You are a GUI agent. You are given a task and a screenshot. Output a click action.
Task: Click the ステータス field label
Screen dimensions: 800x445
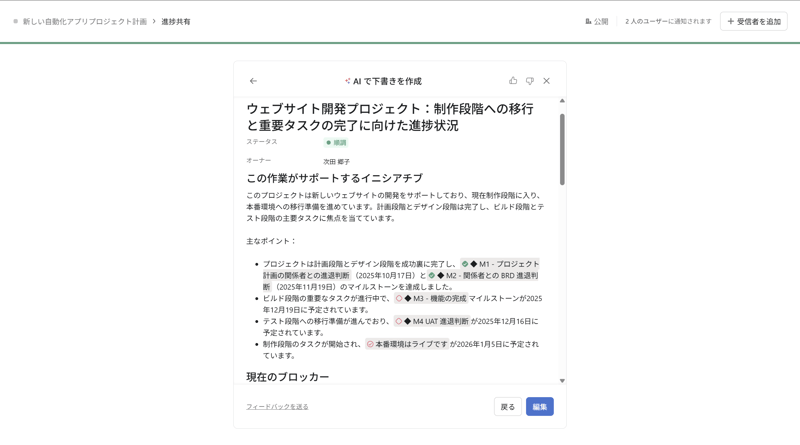tap(262, 142)
